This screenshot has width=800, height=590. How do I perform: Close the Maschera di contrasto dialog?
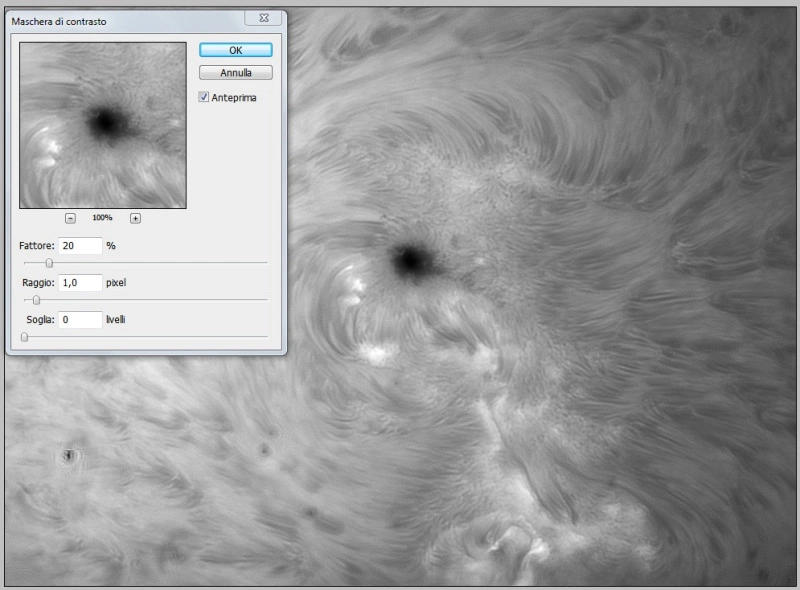pyautogui.click(x=263, y=18)
